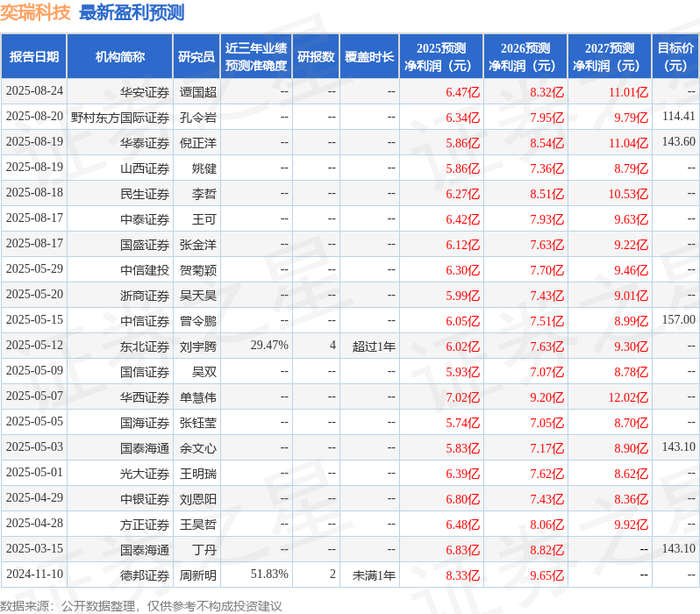Select target price 143.60
Image resolution: width=700 pixels, height=614 pixels.
pos(679,142)
